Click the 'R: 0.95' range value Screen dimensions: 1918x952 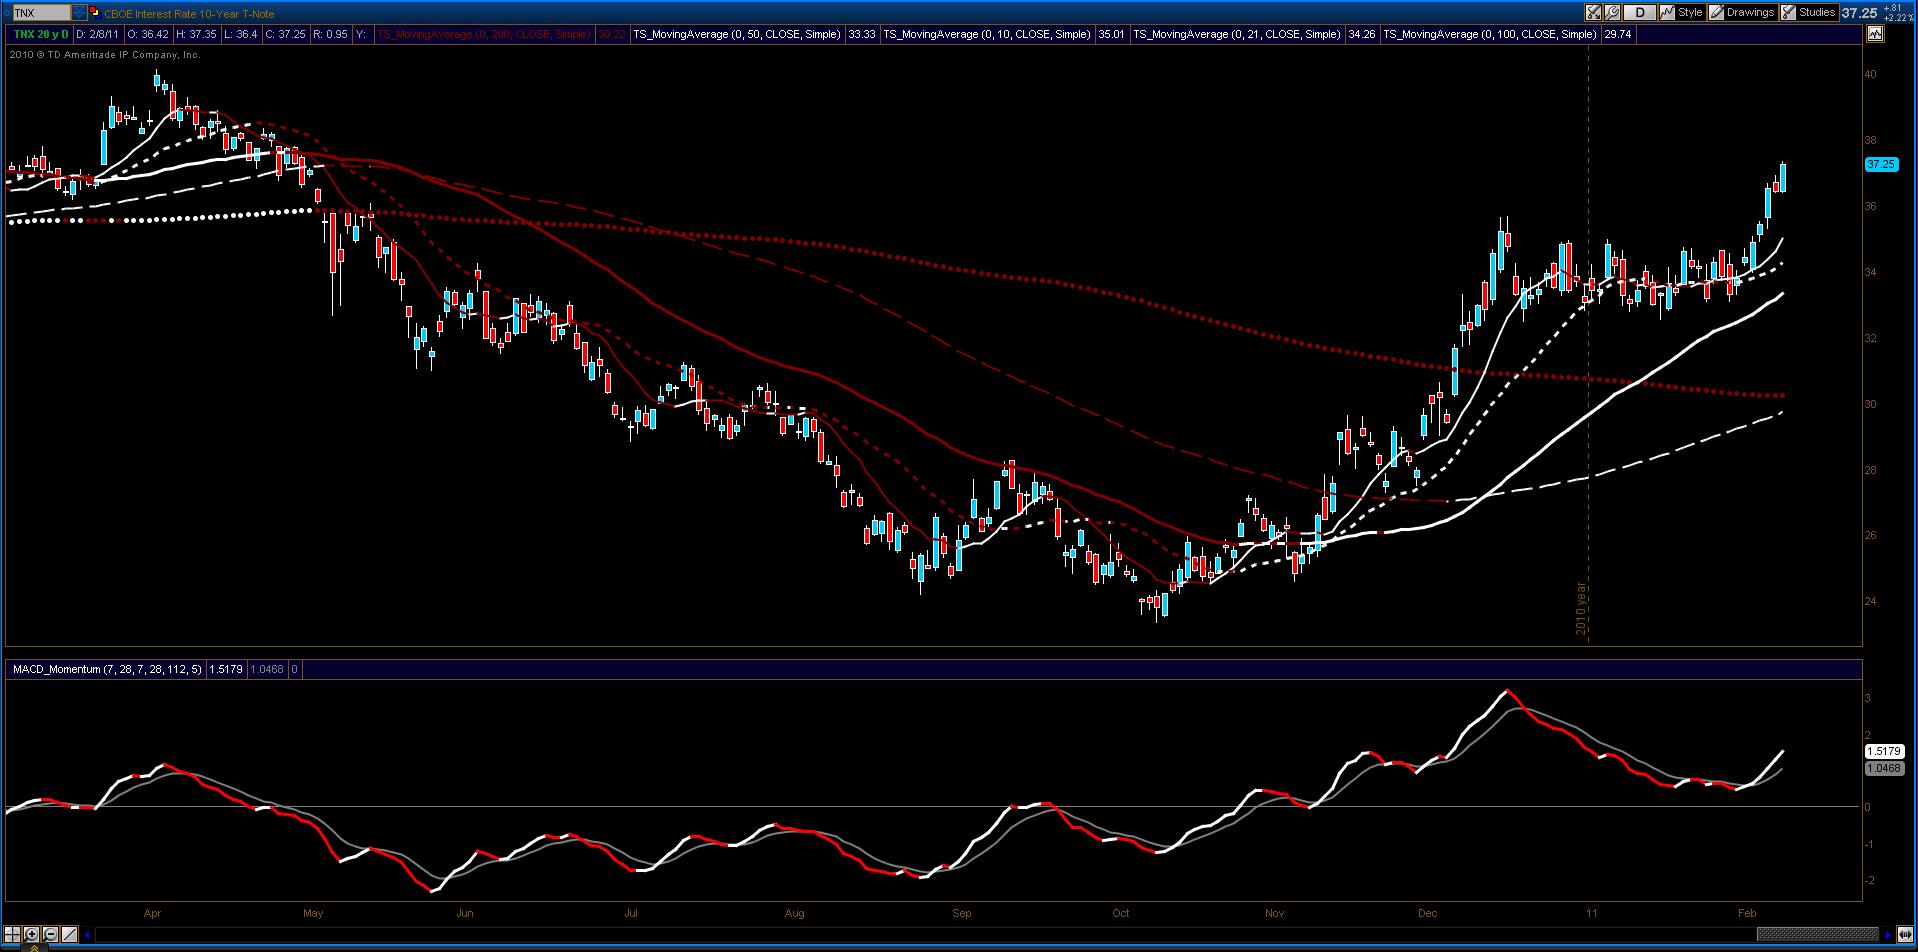pos(330,34)
